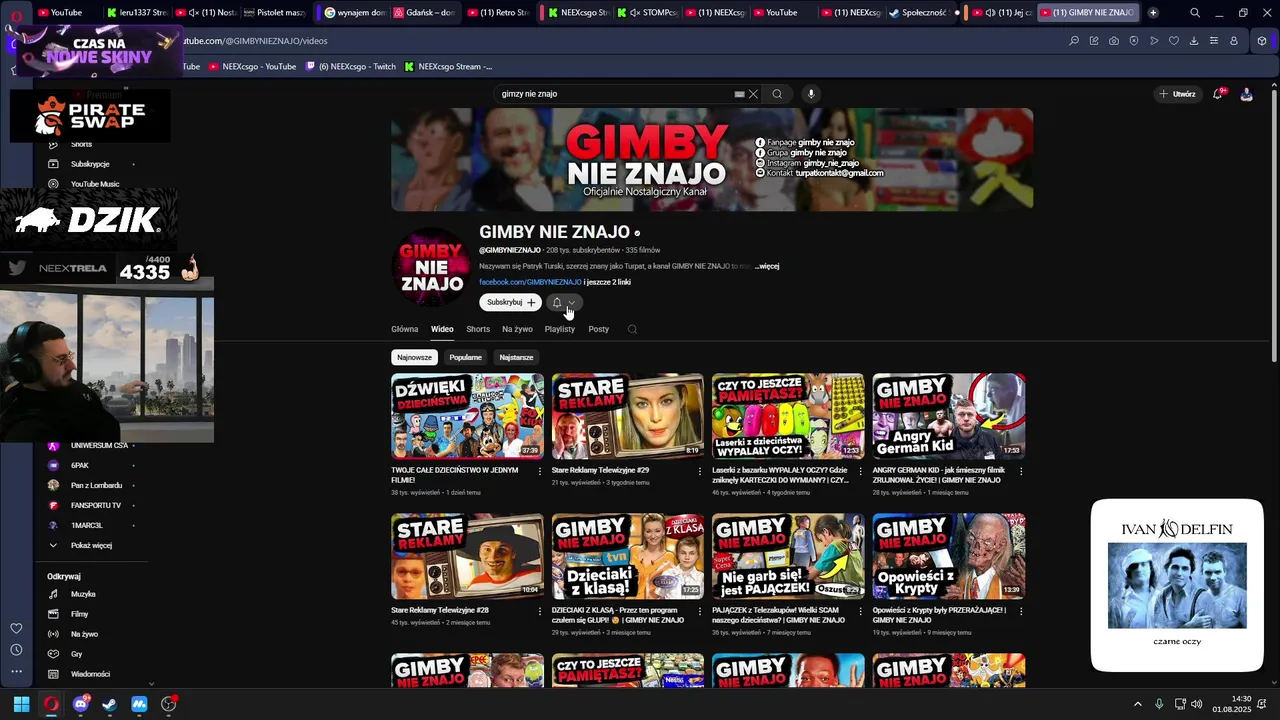Viewport: 1280px width, 720px height.
Task: Open the browser profile person icon
Action: pos(1234,41)
